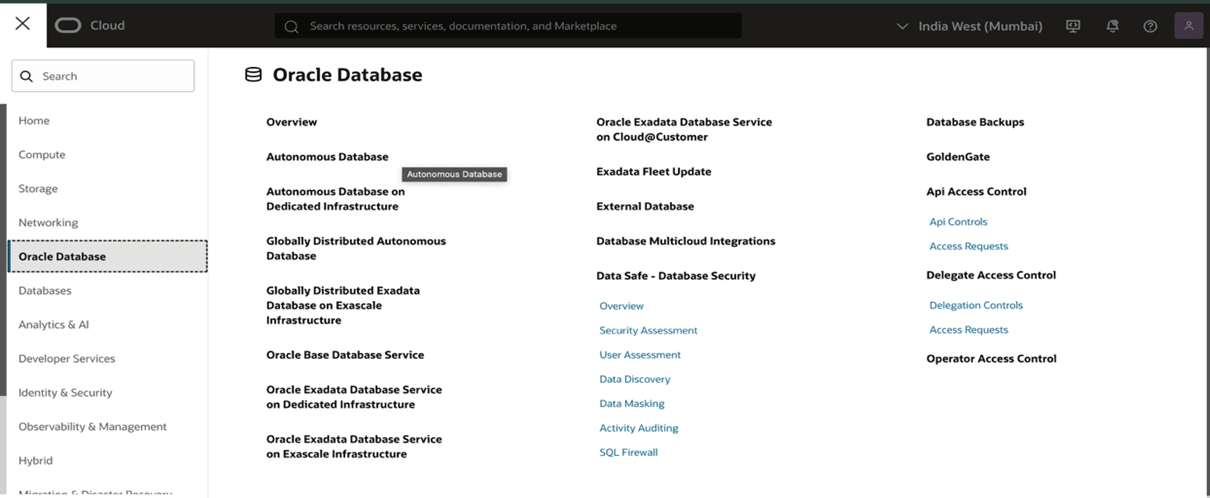Open Exadata Database Service on Cloud@Customer
Image resolution: width=1210 pixels, height=498 pixels.
click(x=684, y=129)
